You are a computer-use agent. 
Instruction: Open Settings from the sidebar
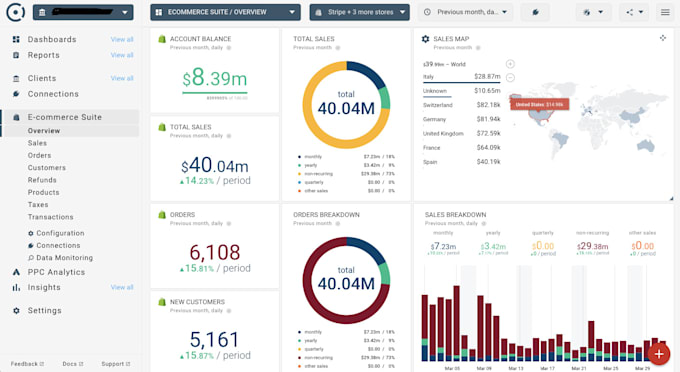click(x=45, y=310)
